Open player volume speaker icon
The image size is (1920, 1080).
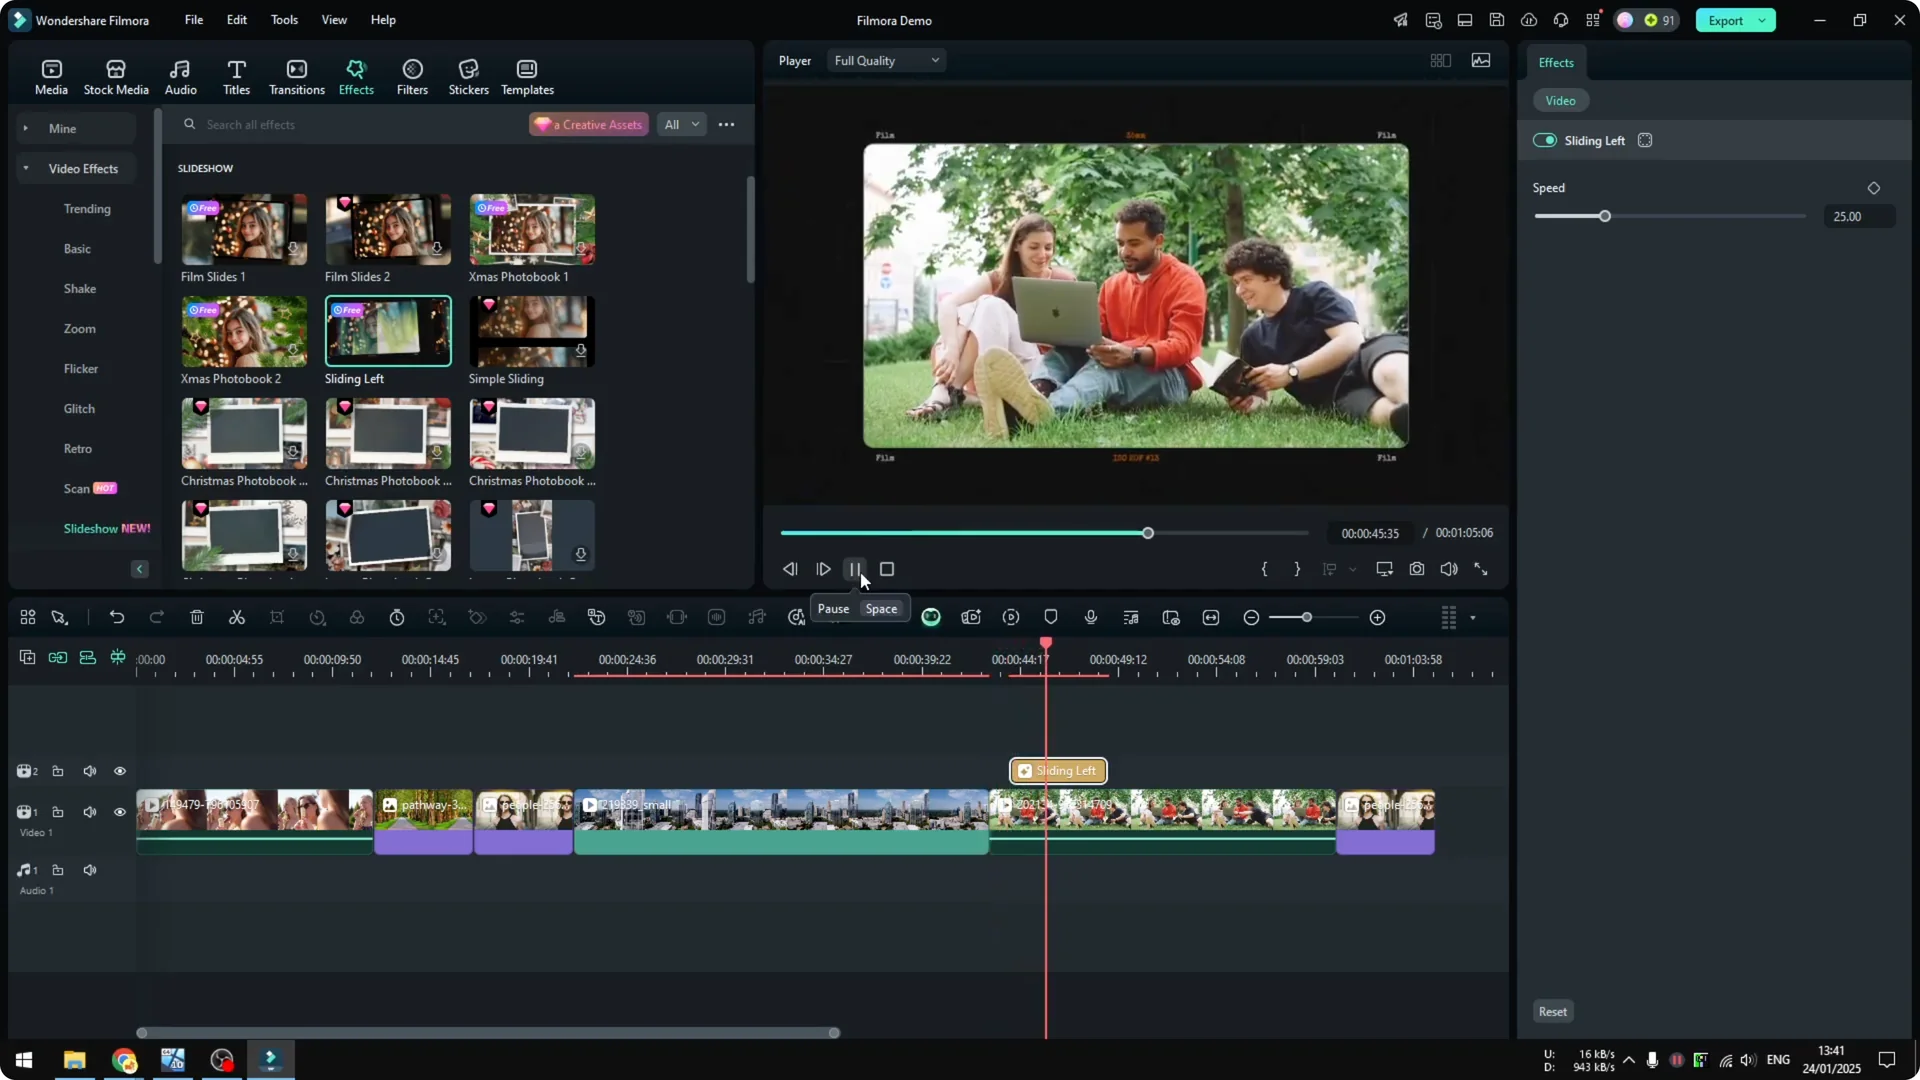click(1449, 569)
